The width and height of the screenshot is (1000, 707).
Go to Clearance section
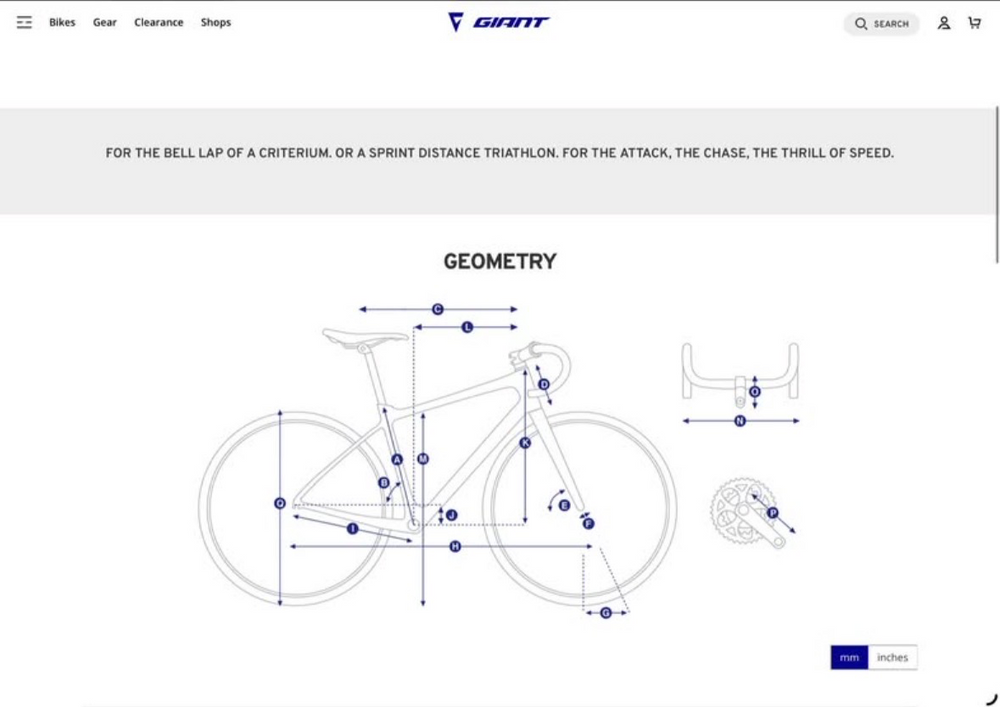pos(159,22)
